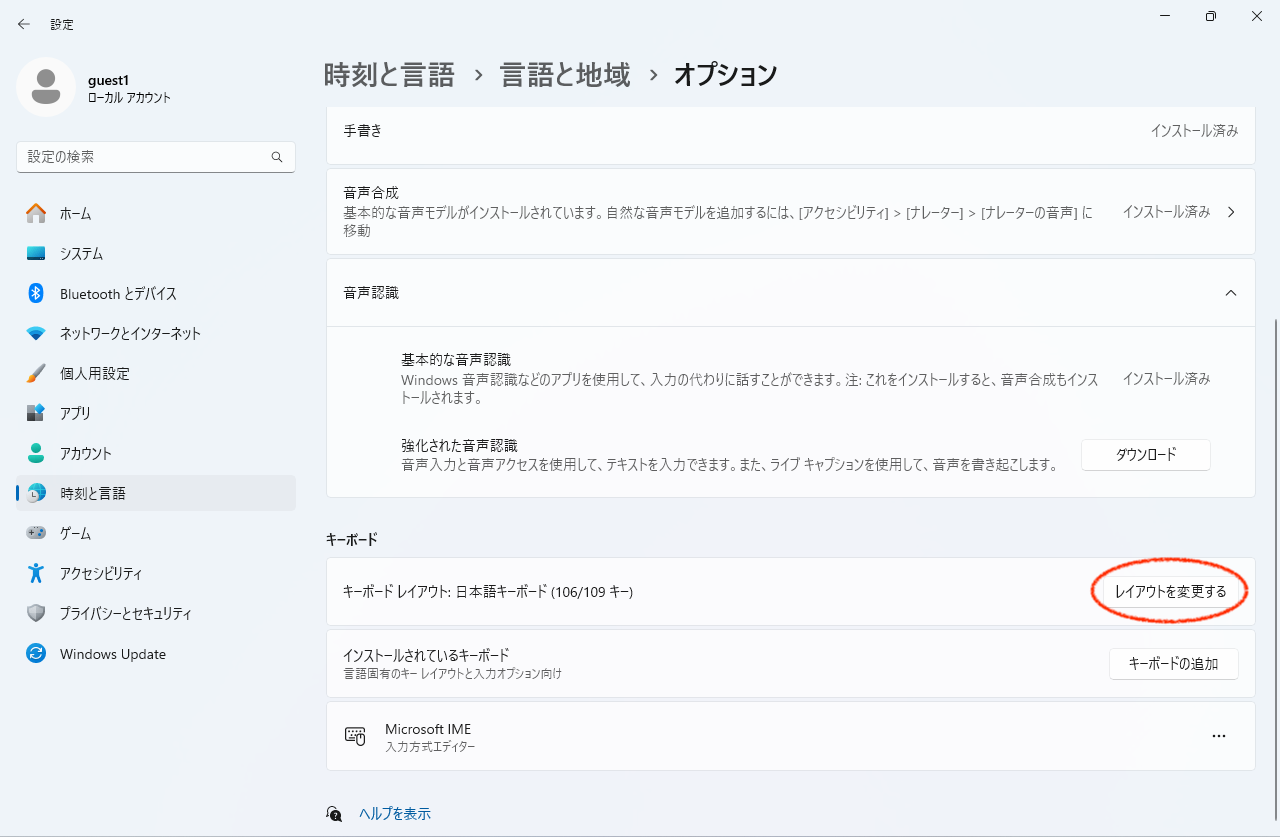Open 個人用設定 in the sidebar
The width and height of the screenshot is (1280, 837).
click(156, 373)
